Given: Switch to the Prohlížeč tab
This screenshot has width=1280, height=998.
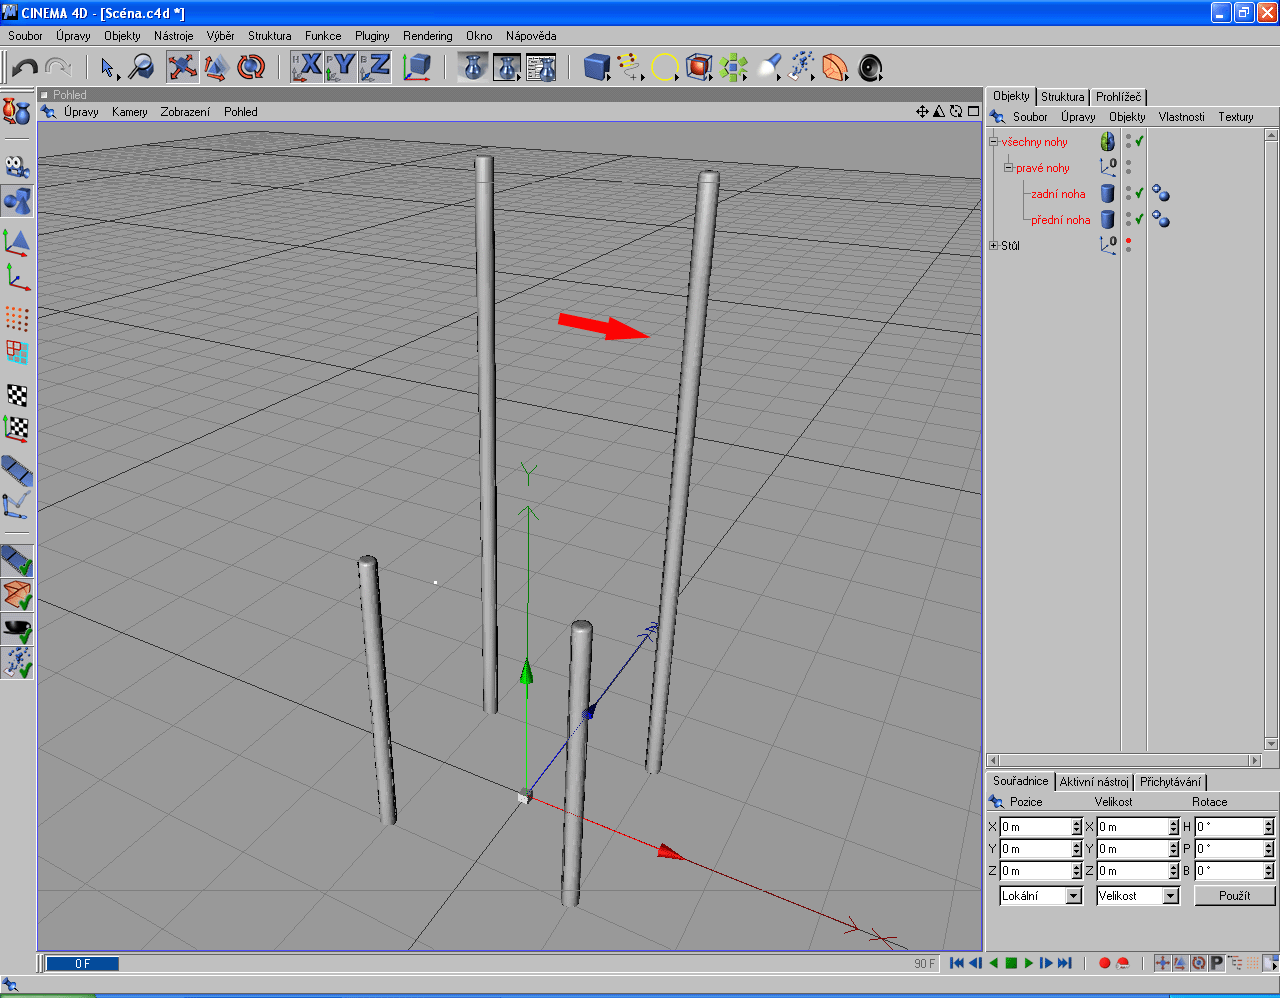Looking at the screenshot, I should (x=1118, y=97).
